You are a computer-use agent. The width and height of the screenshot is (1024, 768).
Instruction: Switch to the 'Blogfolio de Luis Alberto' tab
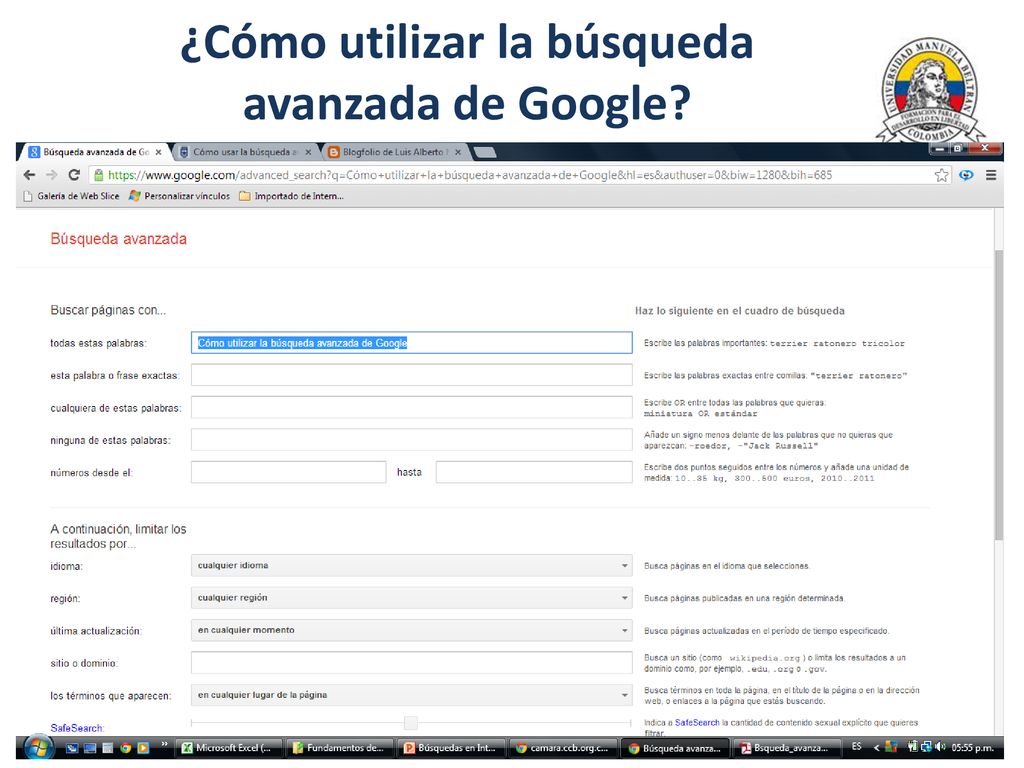click(394, 152)
